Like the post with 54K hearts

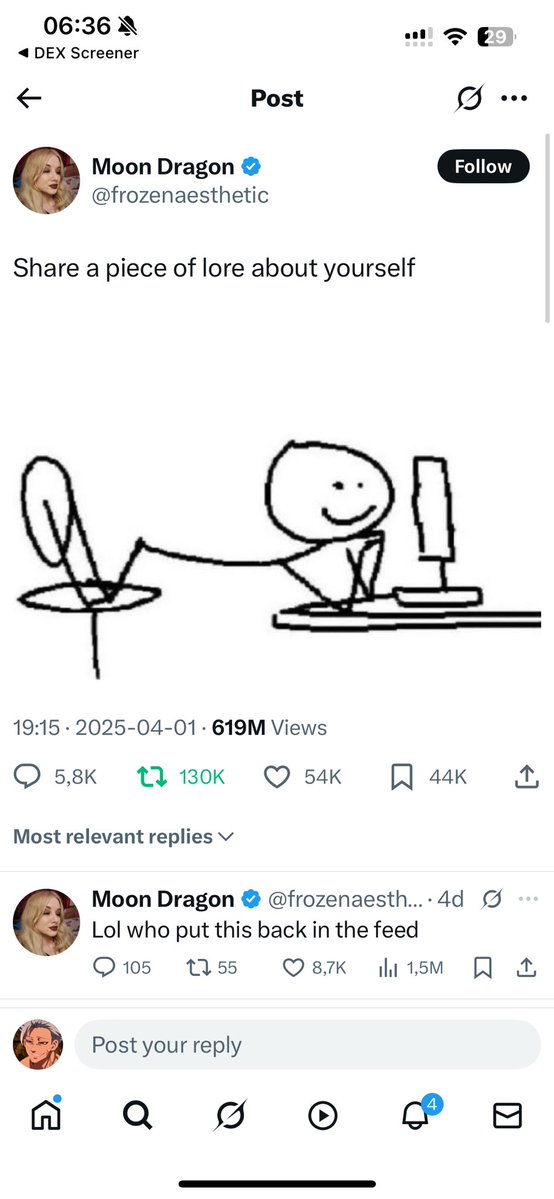pos(276,777)
